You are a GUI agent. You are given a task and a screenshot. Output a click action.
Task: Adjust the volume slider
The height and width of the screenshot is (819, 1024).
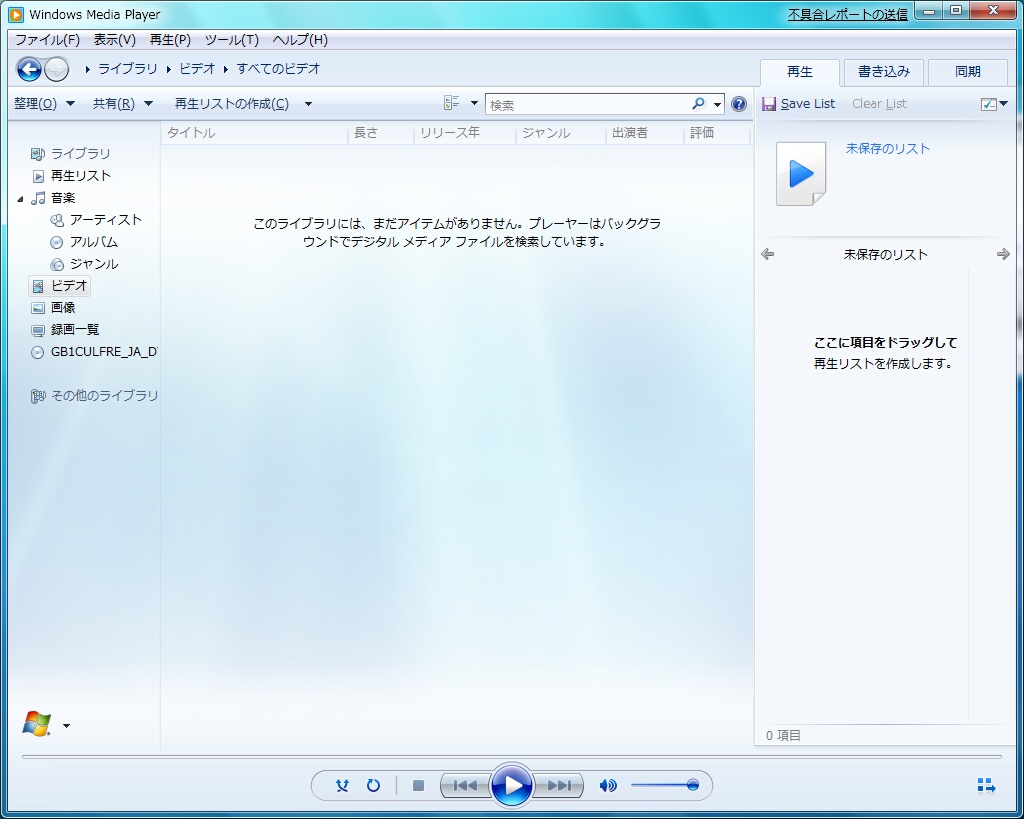click(x=665, y=785)
